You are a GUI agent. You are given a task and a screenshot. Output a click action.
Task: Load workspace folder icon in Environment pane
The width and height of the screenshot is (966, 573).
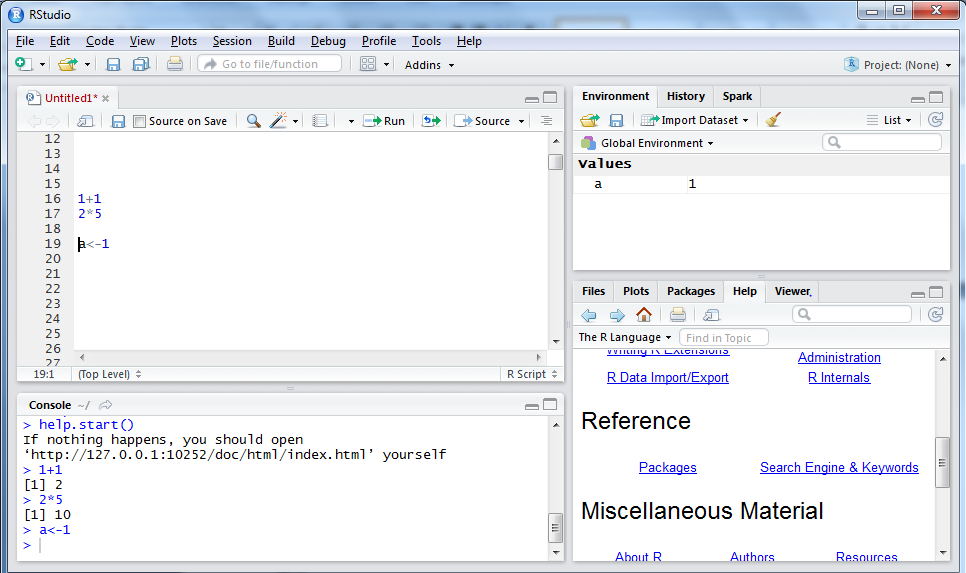590,120
